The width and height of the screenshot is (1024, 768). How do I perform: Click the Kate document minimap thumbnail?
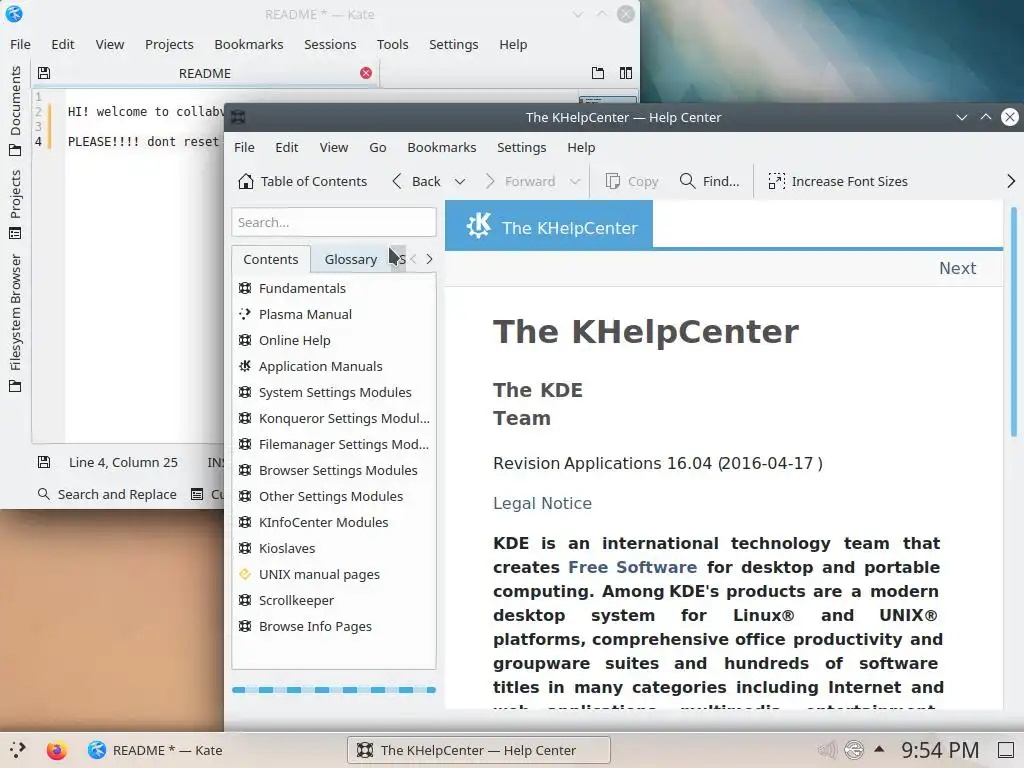607,100
